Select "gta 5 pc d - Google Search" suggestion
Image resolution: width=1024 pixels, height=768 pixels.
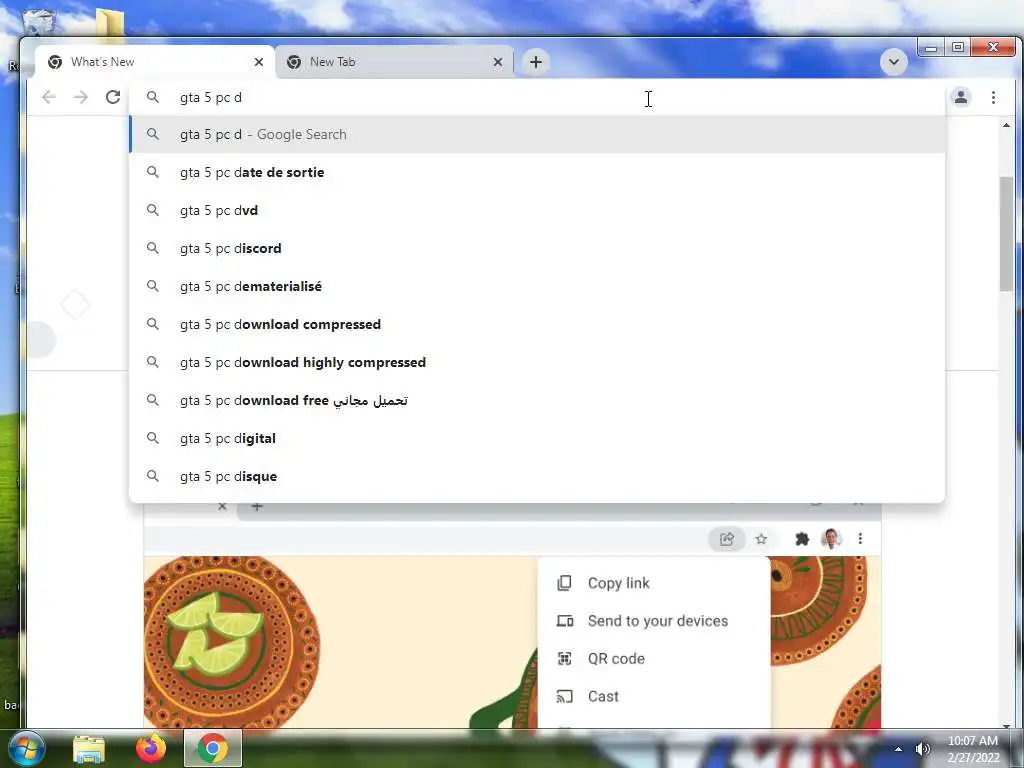pyautogui.click(x=537, y=135)
